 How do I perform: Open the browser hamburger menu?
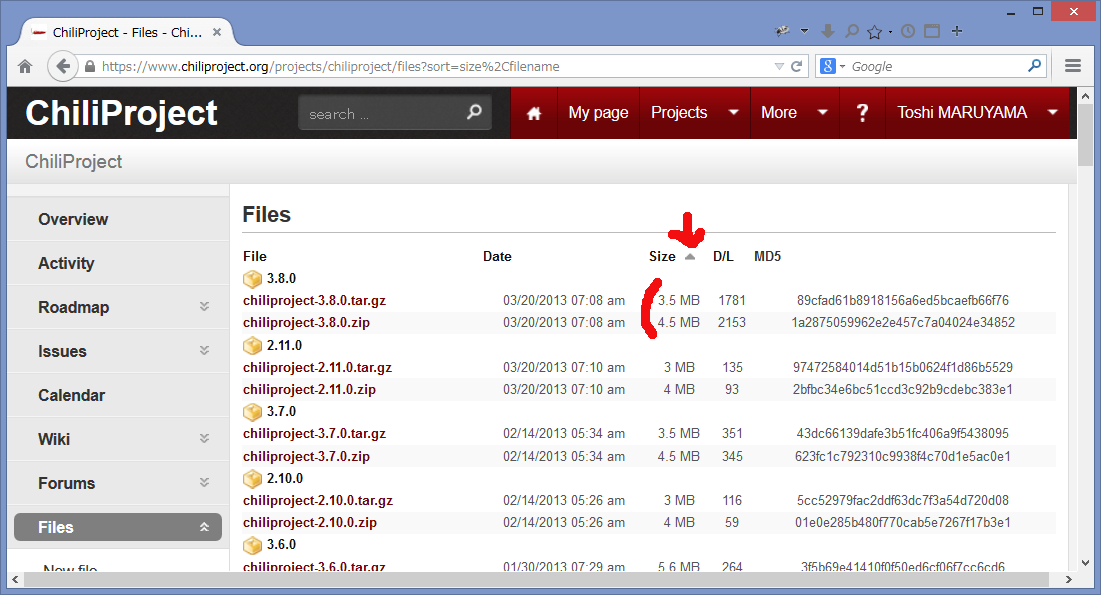[1072, 66]
